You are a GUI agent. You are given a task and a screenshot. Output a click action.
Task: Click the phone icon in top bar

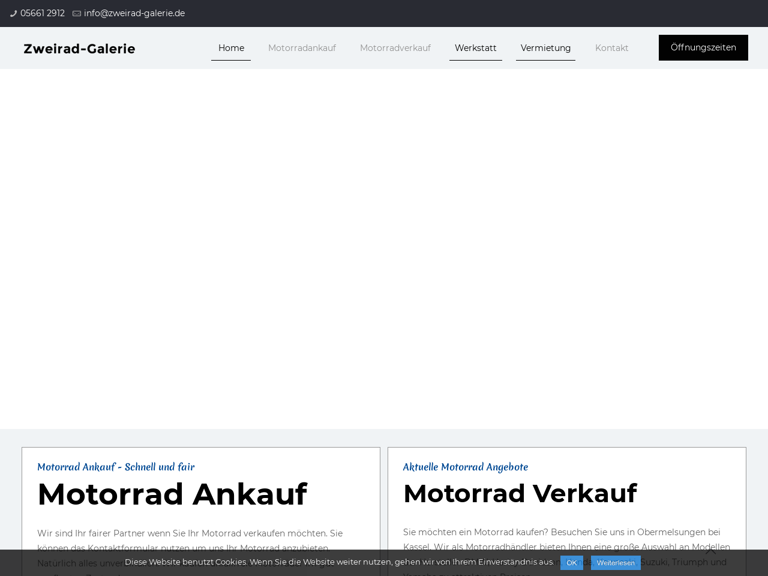(14, 14)
